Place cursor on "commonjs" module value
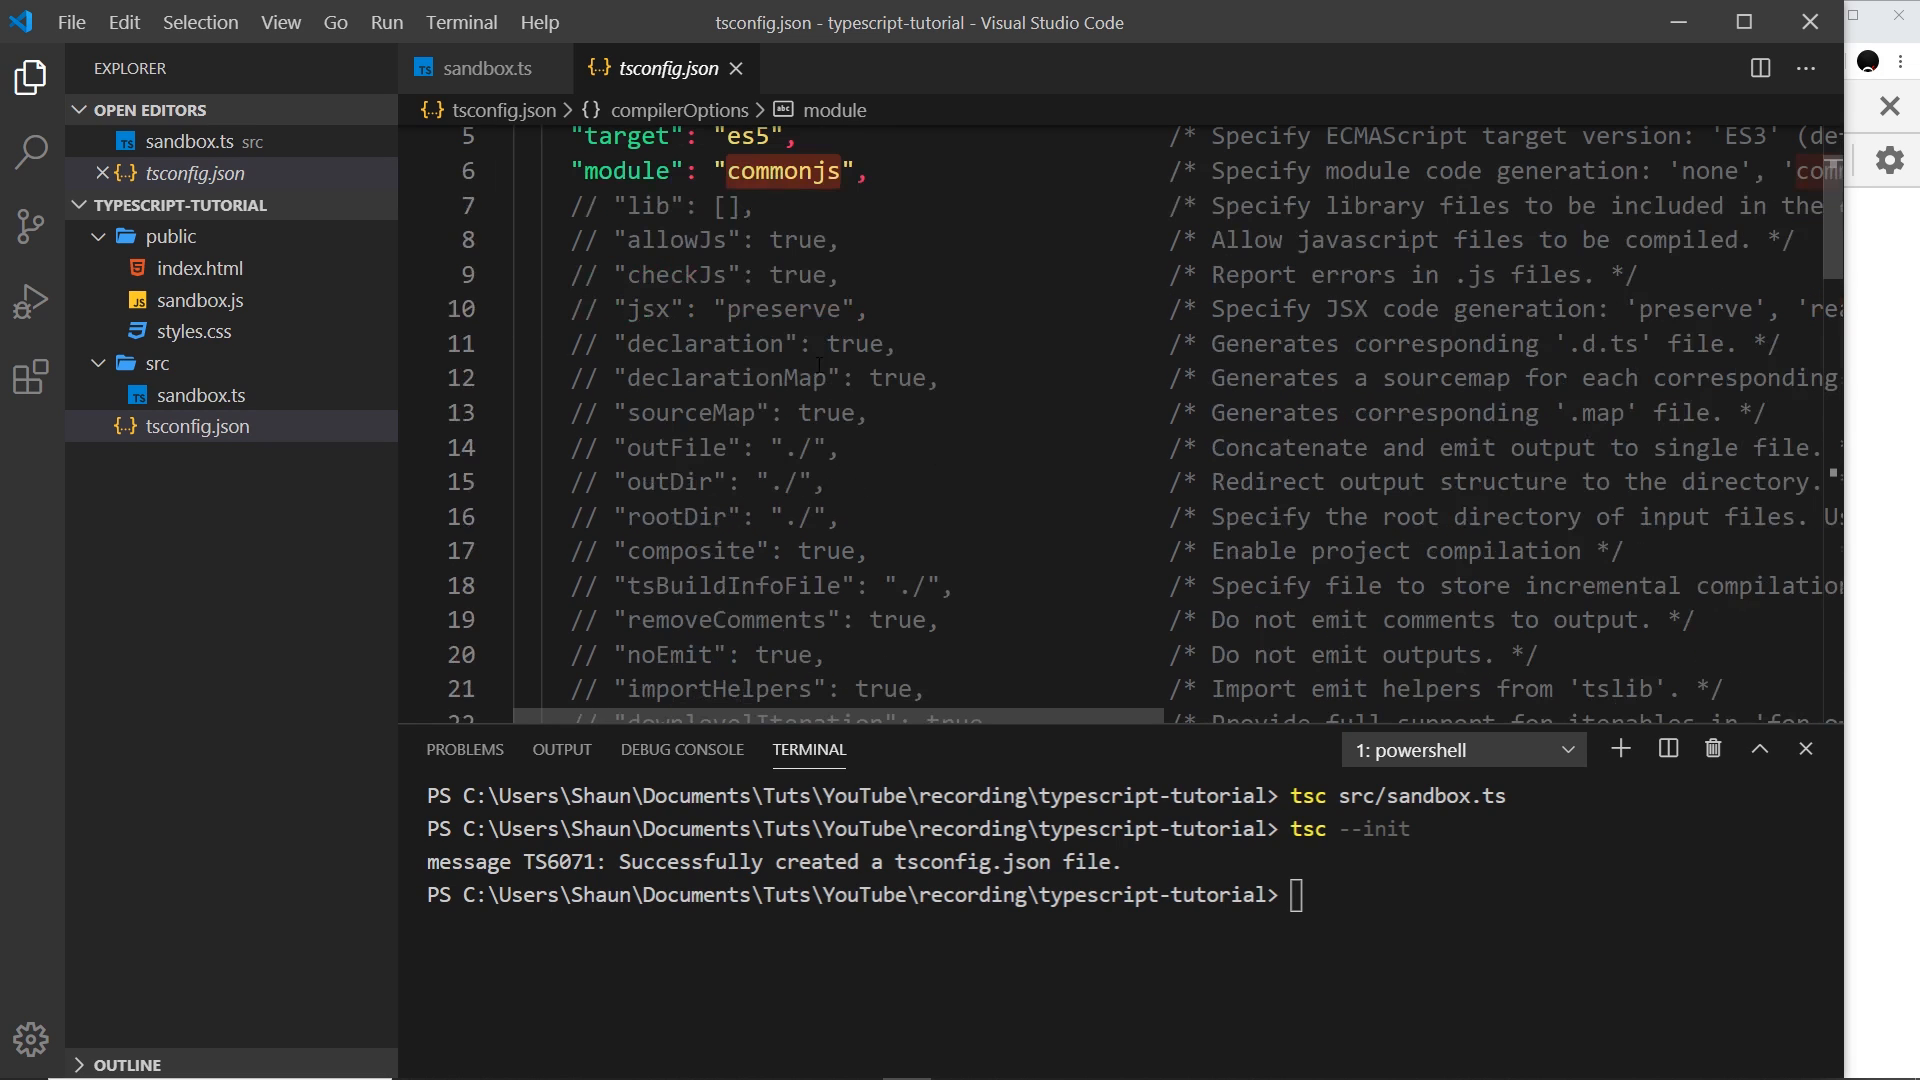 click(783, 171)
